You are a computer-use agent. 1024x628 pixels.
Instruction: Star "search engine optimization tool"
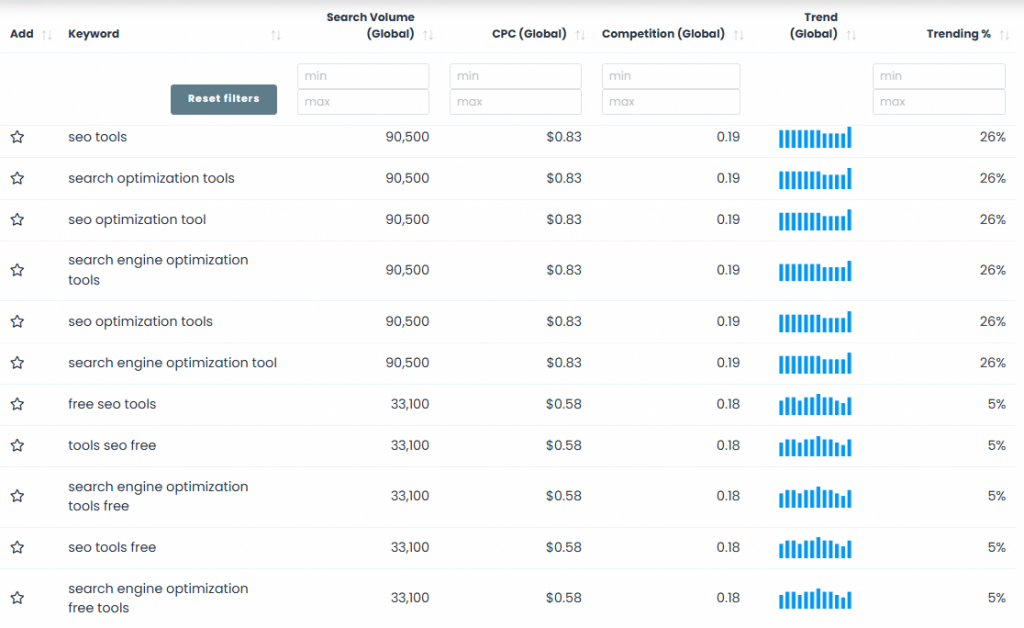point(17,363)
